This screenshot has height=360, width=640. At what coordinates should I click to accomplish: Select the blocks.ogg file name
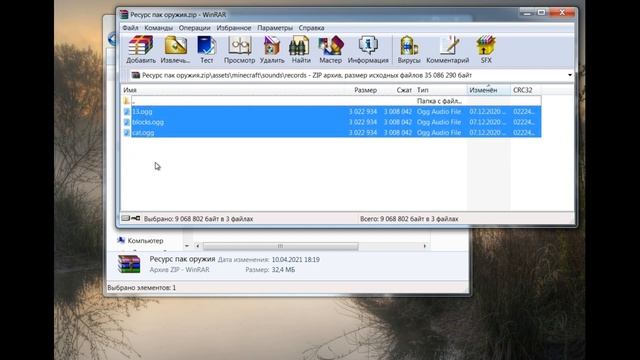(x=148, y=122)
